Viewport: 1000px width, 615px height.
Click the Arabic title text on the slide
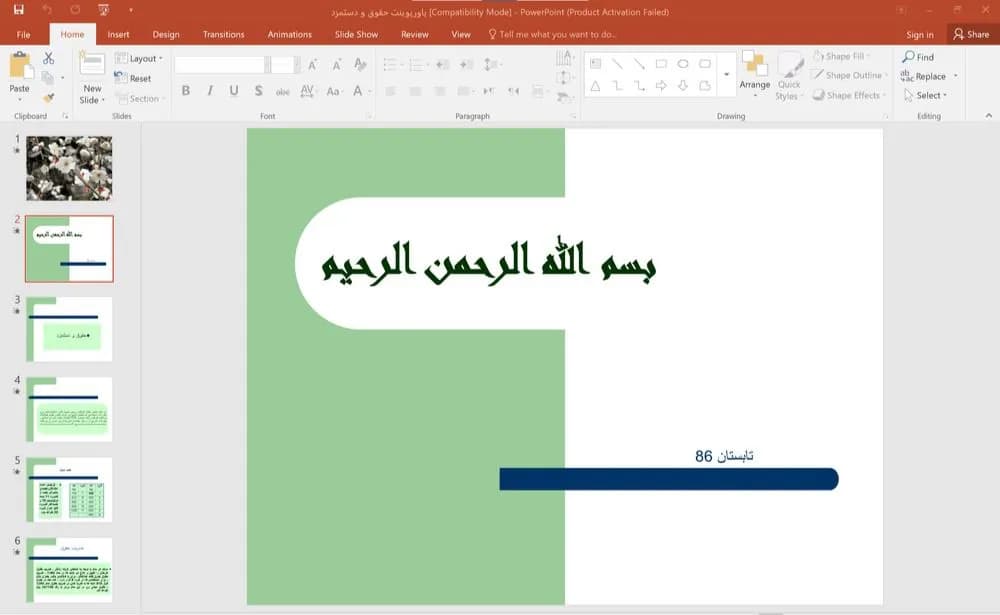489,262
